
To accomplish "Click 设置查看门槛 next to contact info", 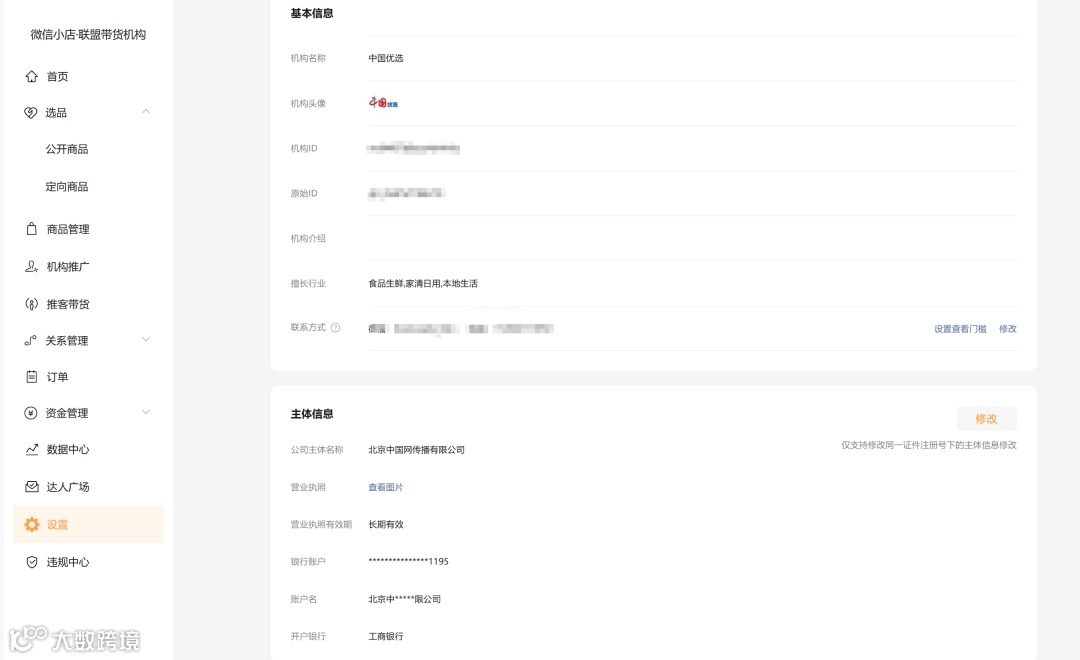I will 959,328.
